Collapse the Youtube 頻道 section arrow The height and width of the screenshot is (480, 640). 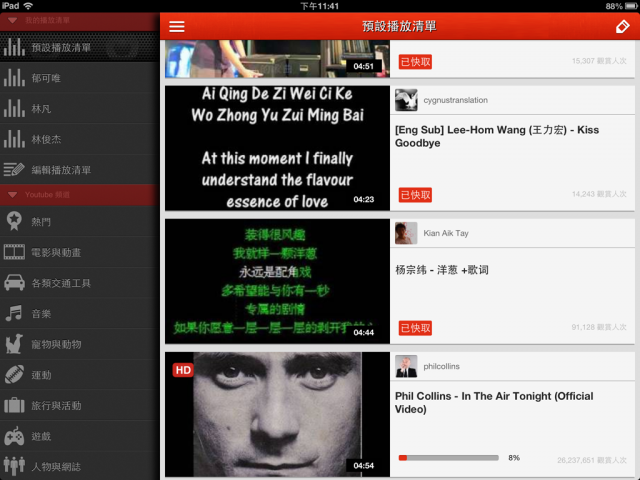[x=12, y=195]
